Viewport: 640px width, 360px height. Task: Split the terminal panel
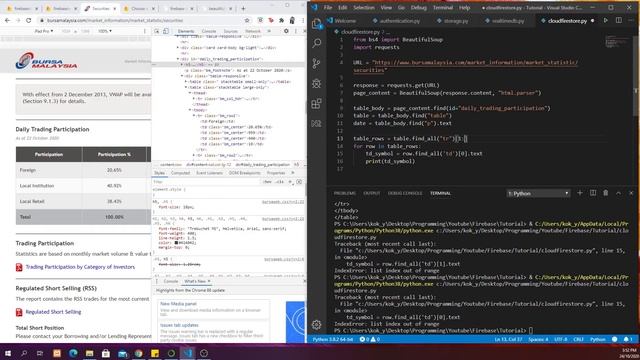[x=593, y=193]
